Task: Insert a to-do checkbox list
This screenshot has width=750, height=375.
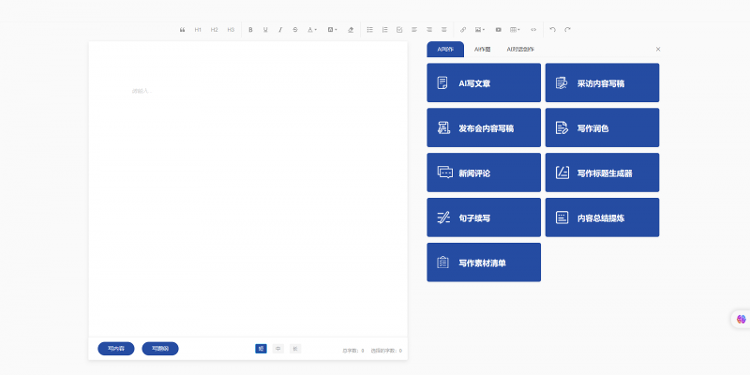Action: pyautogui.click(x=399, y=30)
